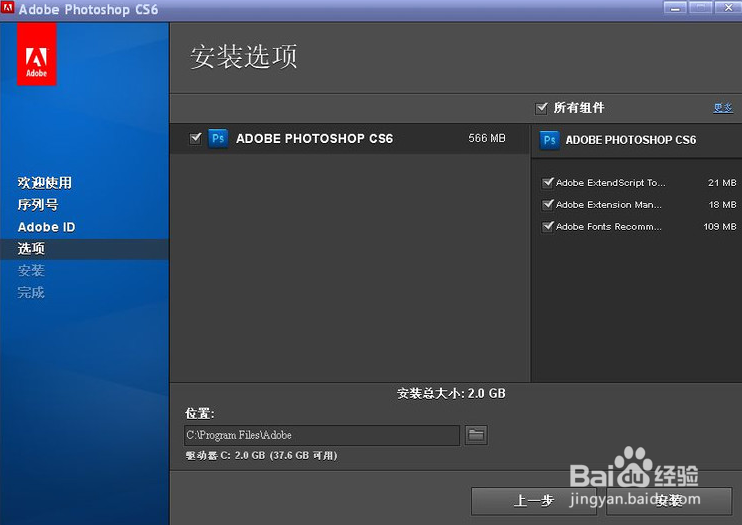This screenshot has height=525, width=742.
Task: Close the Photoshop CS6 installer window
Action: tap(728, 8)
